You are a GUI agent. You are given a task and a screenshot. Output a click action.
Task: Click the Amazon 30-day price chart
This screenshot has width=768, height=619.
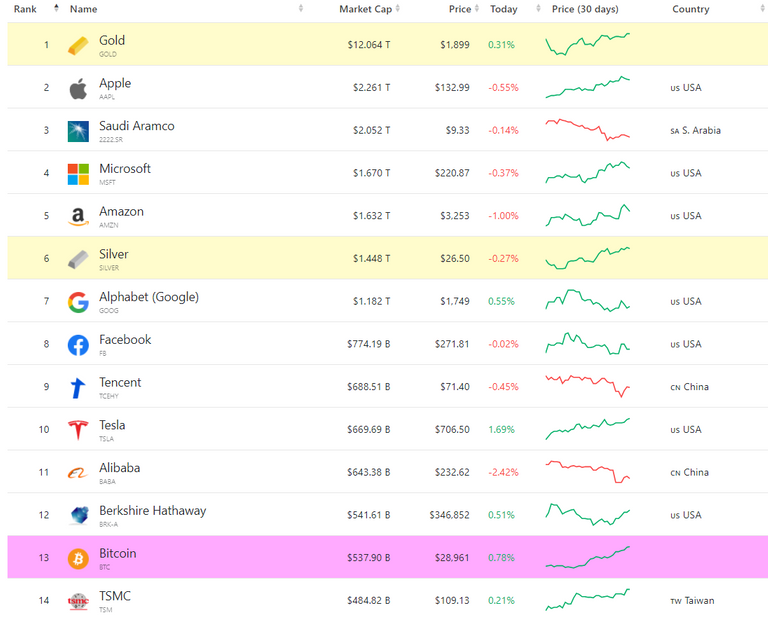coord(588,215)
